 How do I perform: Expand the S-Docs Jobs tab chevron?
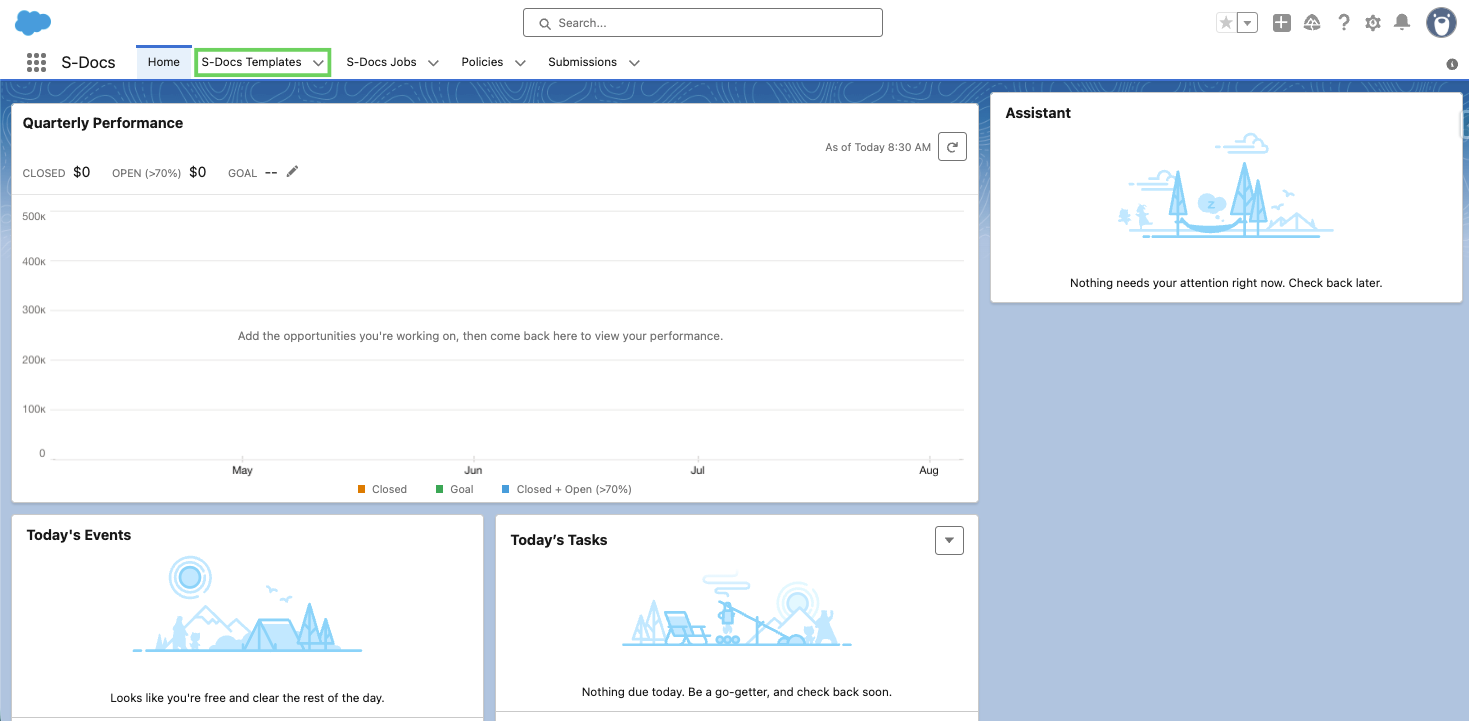tap(433, 63)
